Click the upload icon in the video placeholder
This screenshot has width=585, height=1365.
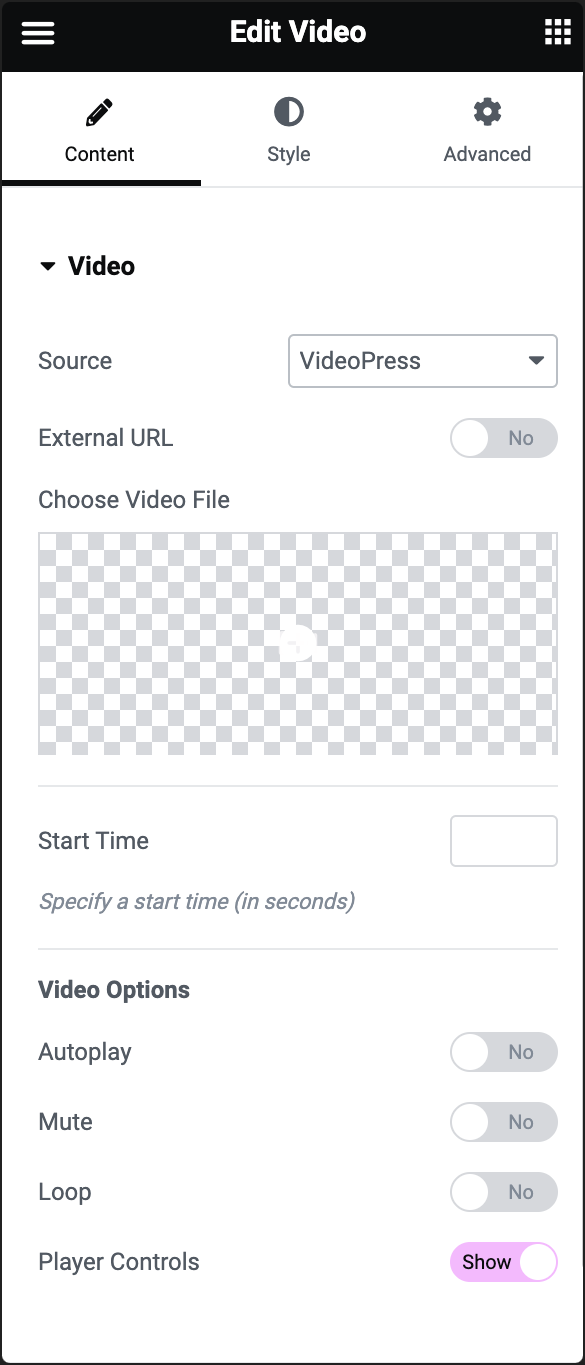coord(297,643)
